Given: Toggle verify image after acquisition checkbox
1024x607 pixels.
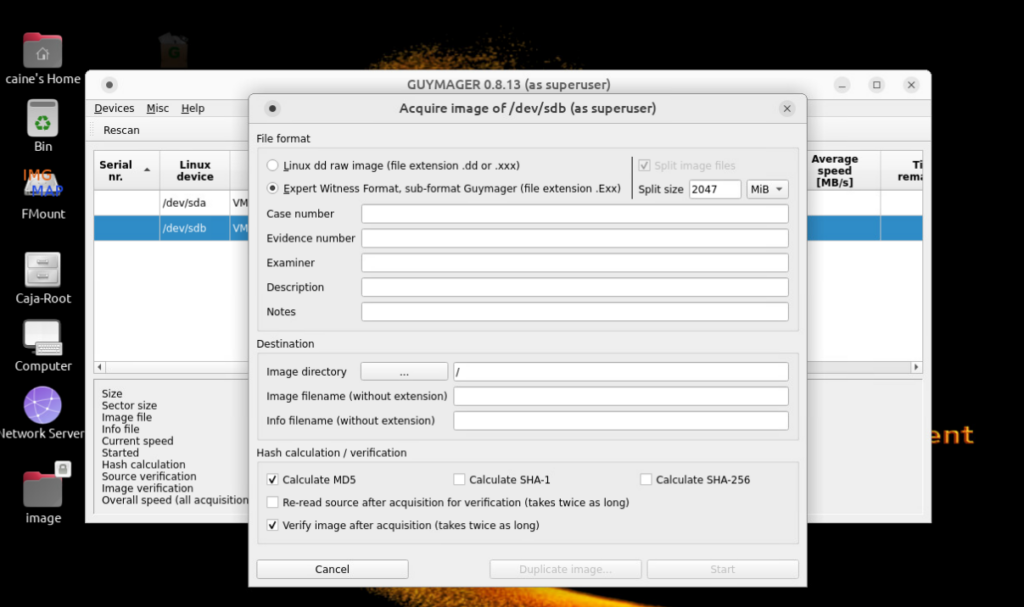Looking at the screenshot, I should click(272, 525).
